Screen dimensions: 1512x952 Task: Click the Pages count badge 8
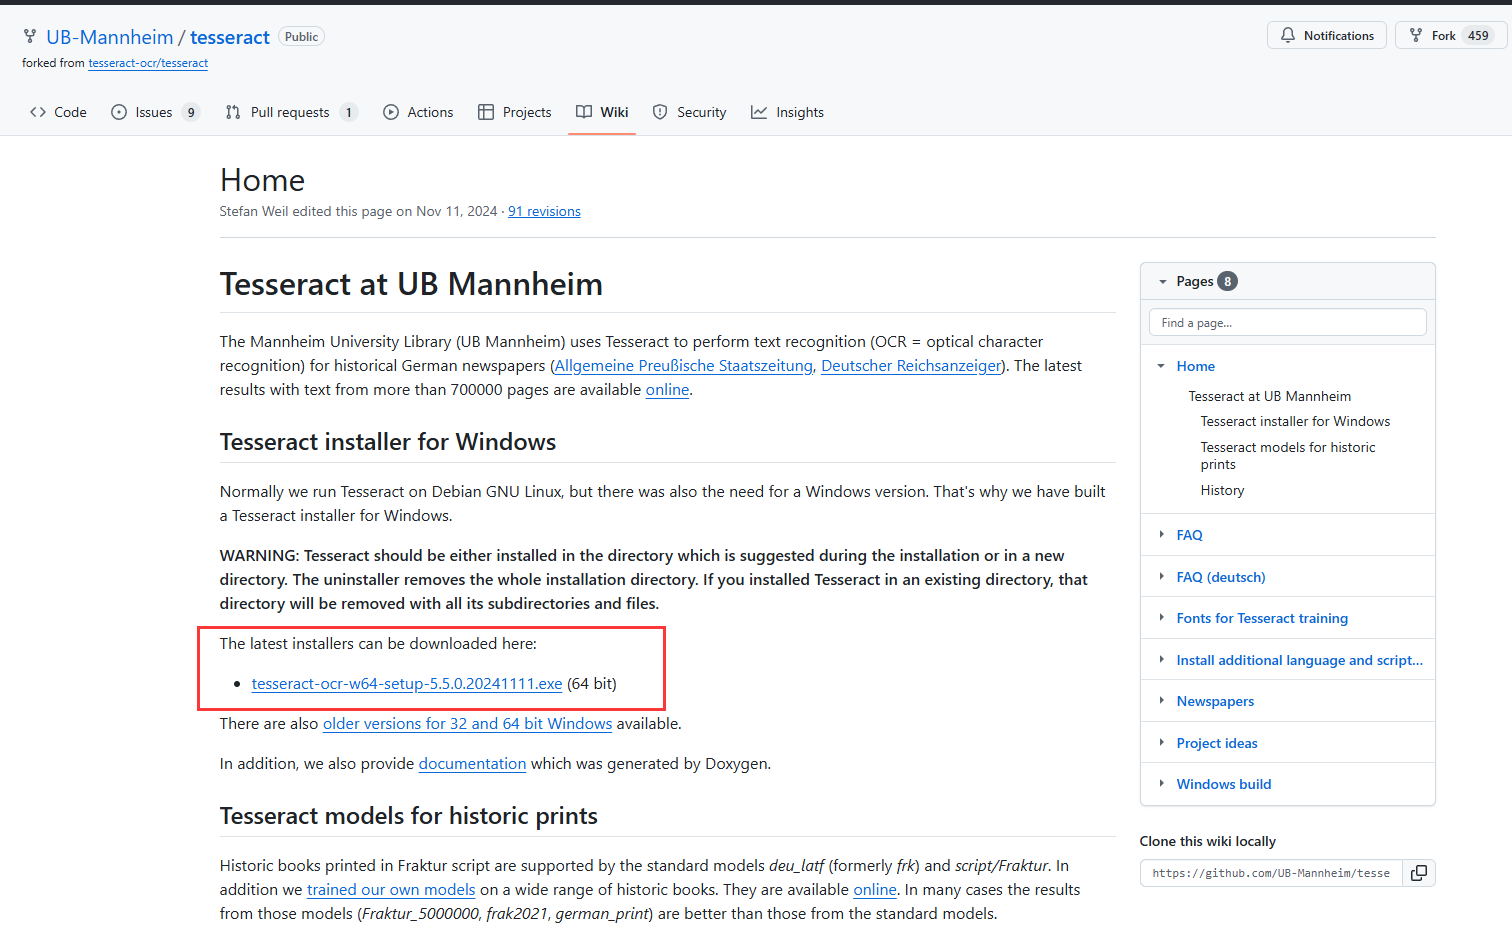1227,282
